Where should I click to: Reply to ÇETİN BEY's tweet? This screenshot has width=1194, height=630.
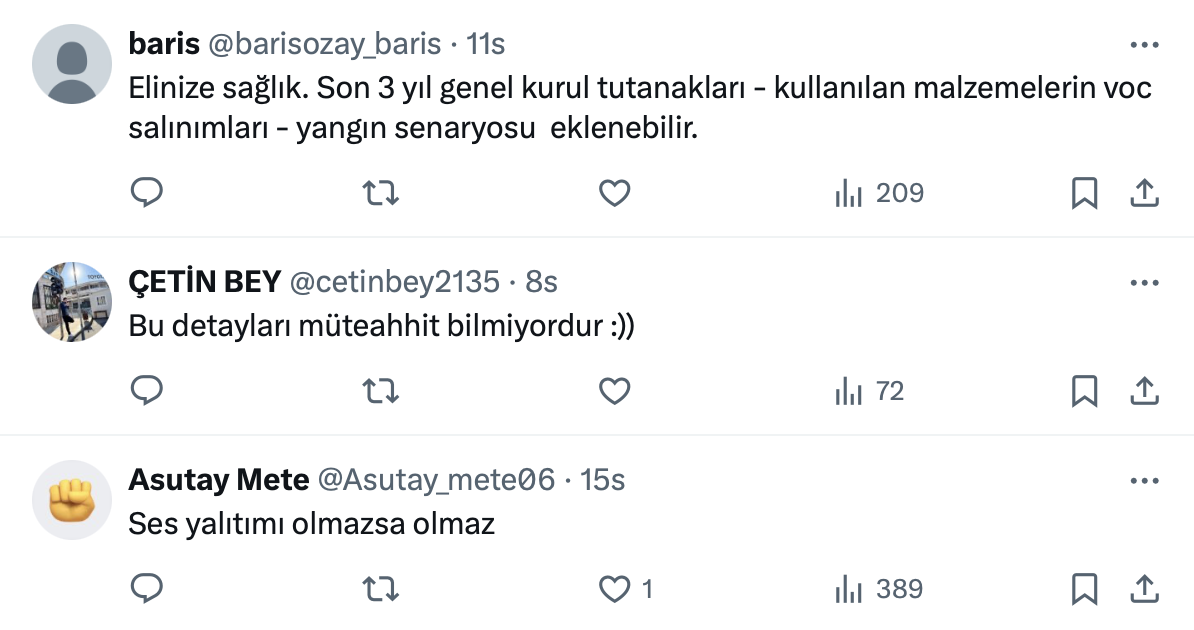(147, 391)
